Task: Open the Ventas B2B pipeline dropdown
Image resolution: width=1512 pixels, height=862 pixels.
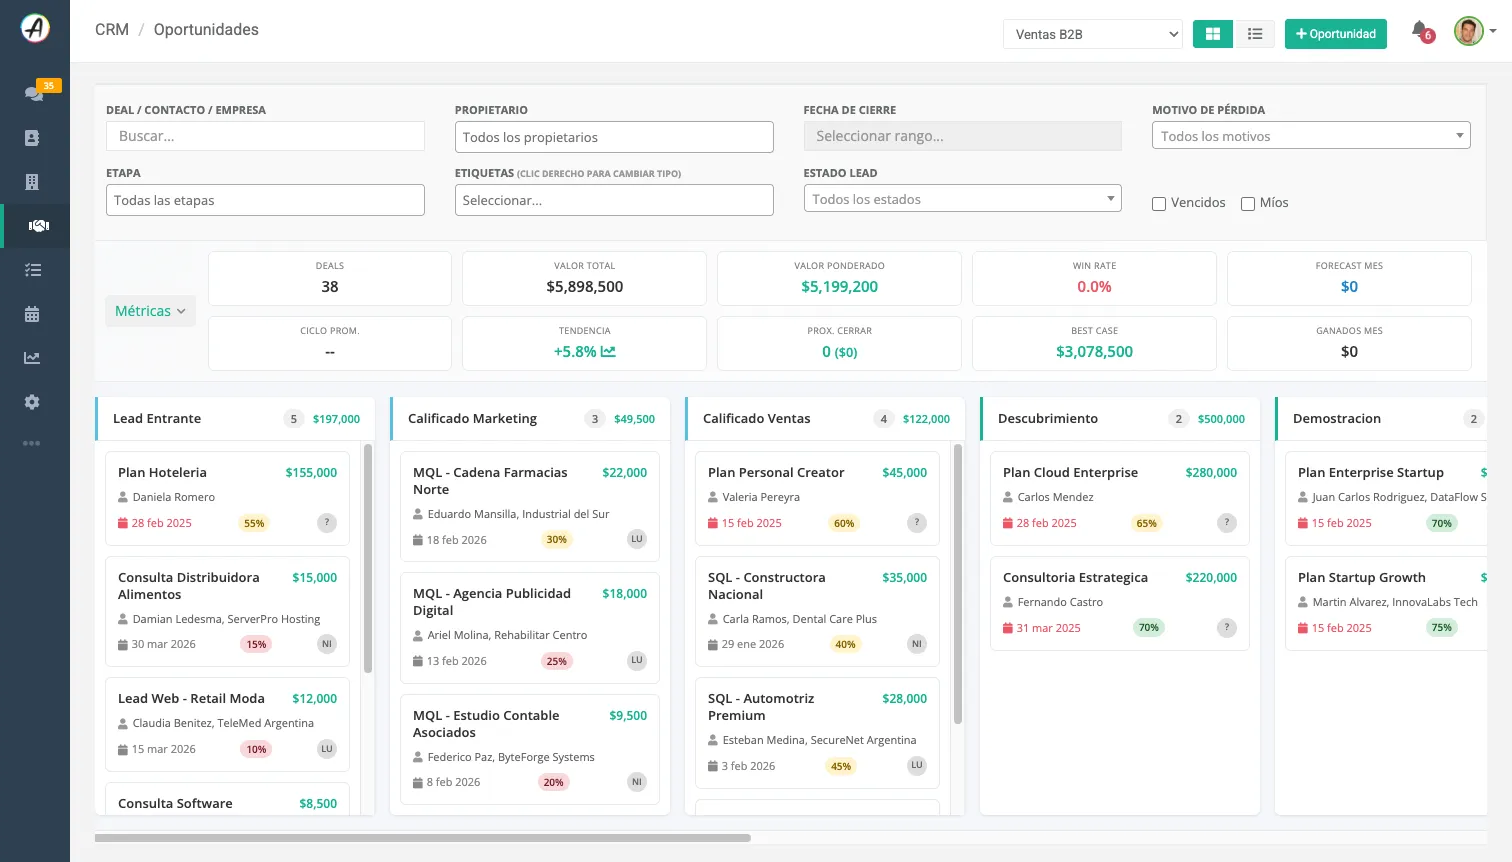Action: [x=1093, y=34]
